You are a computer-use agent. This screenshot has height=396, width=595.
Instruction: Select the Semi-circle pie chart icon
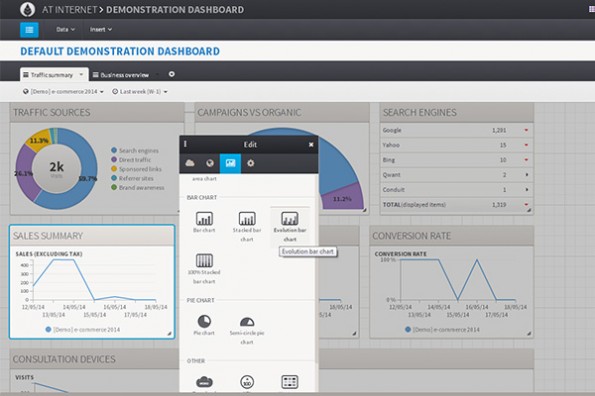(x=247, y=322)
